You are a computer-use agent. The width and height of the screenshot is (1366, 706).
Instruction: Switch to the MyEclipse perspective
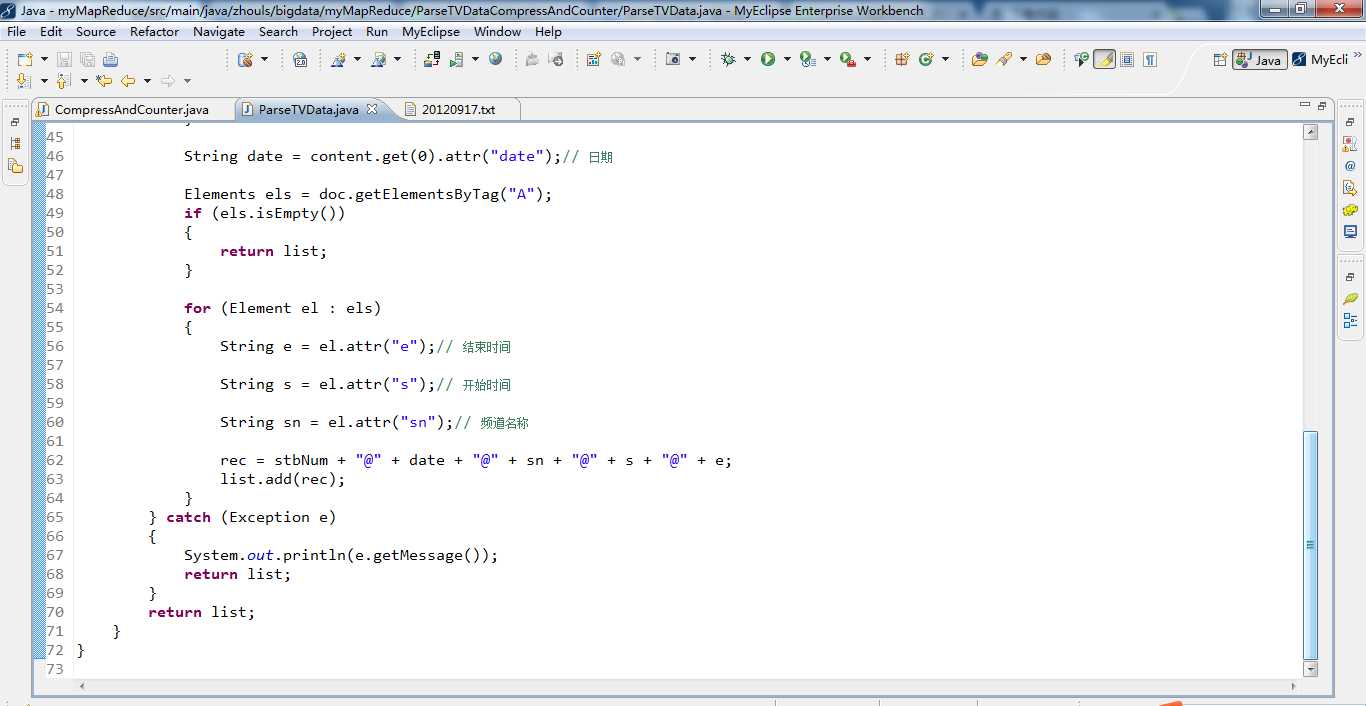coord(1320,59)
